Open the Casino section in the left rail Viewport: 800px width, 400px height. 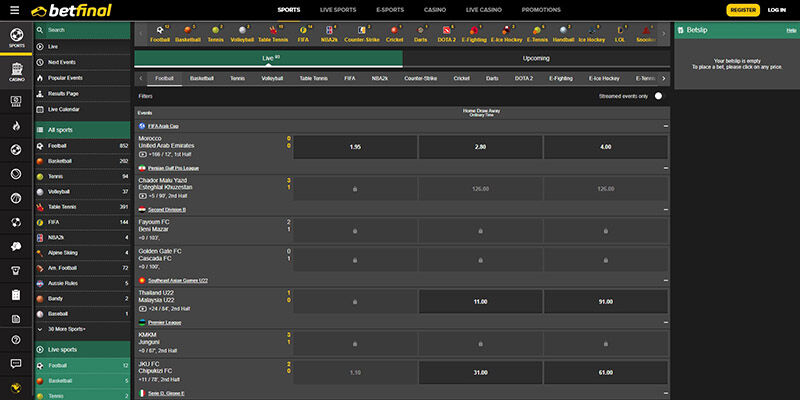click(16, 72)
